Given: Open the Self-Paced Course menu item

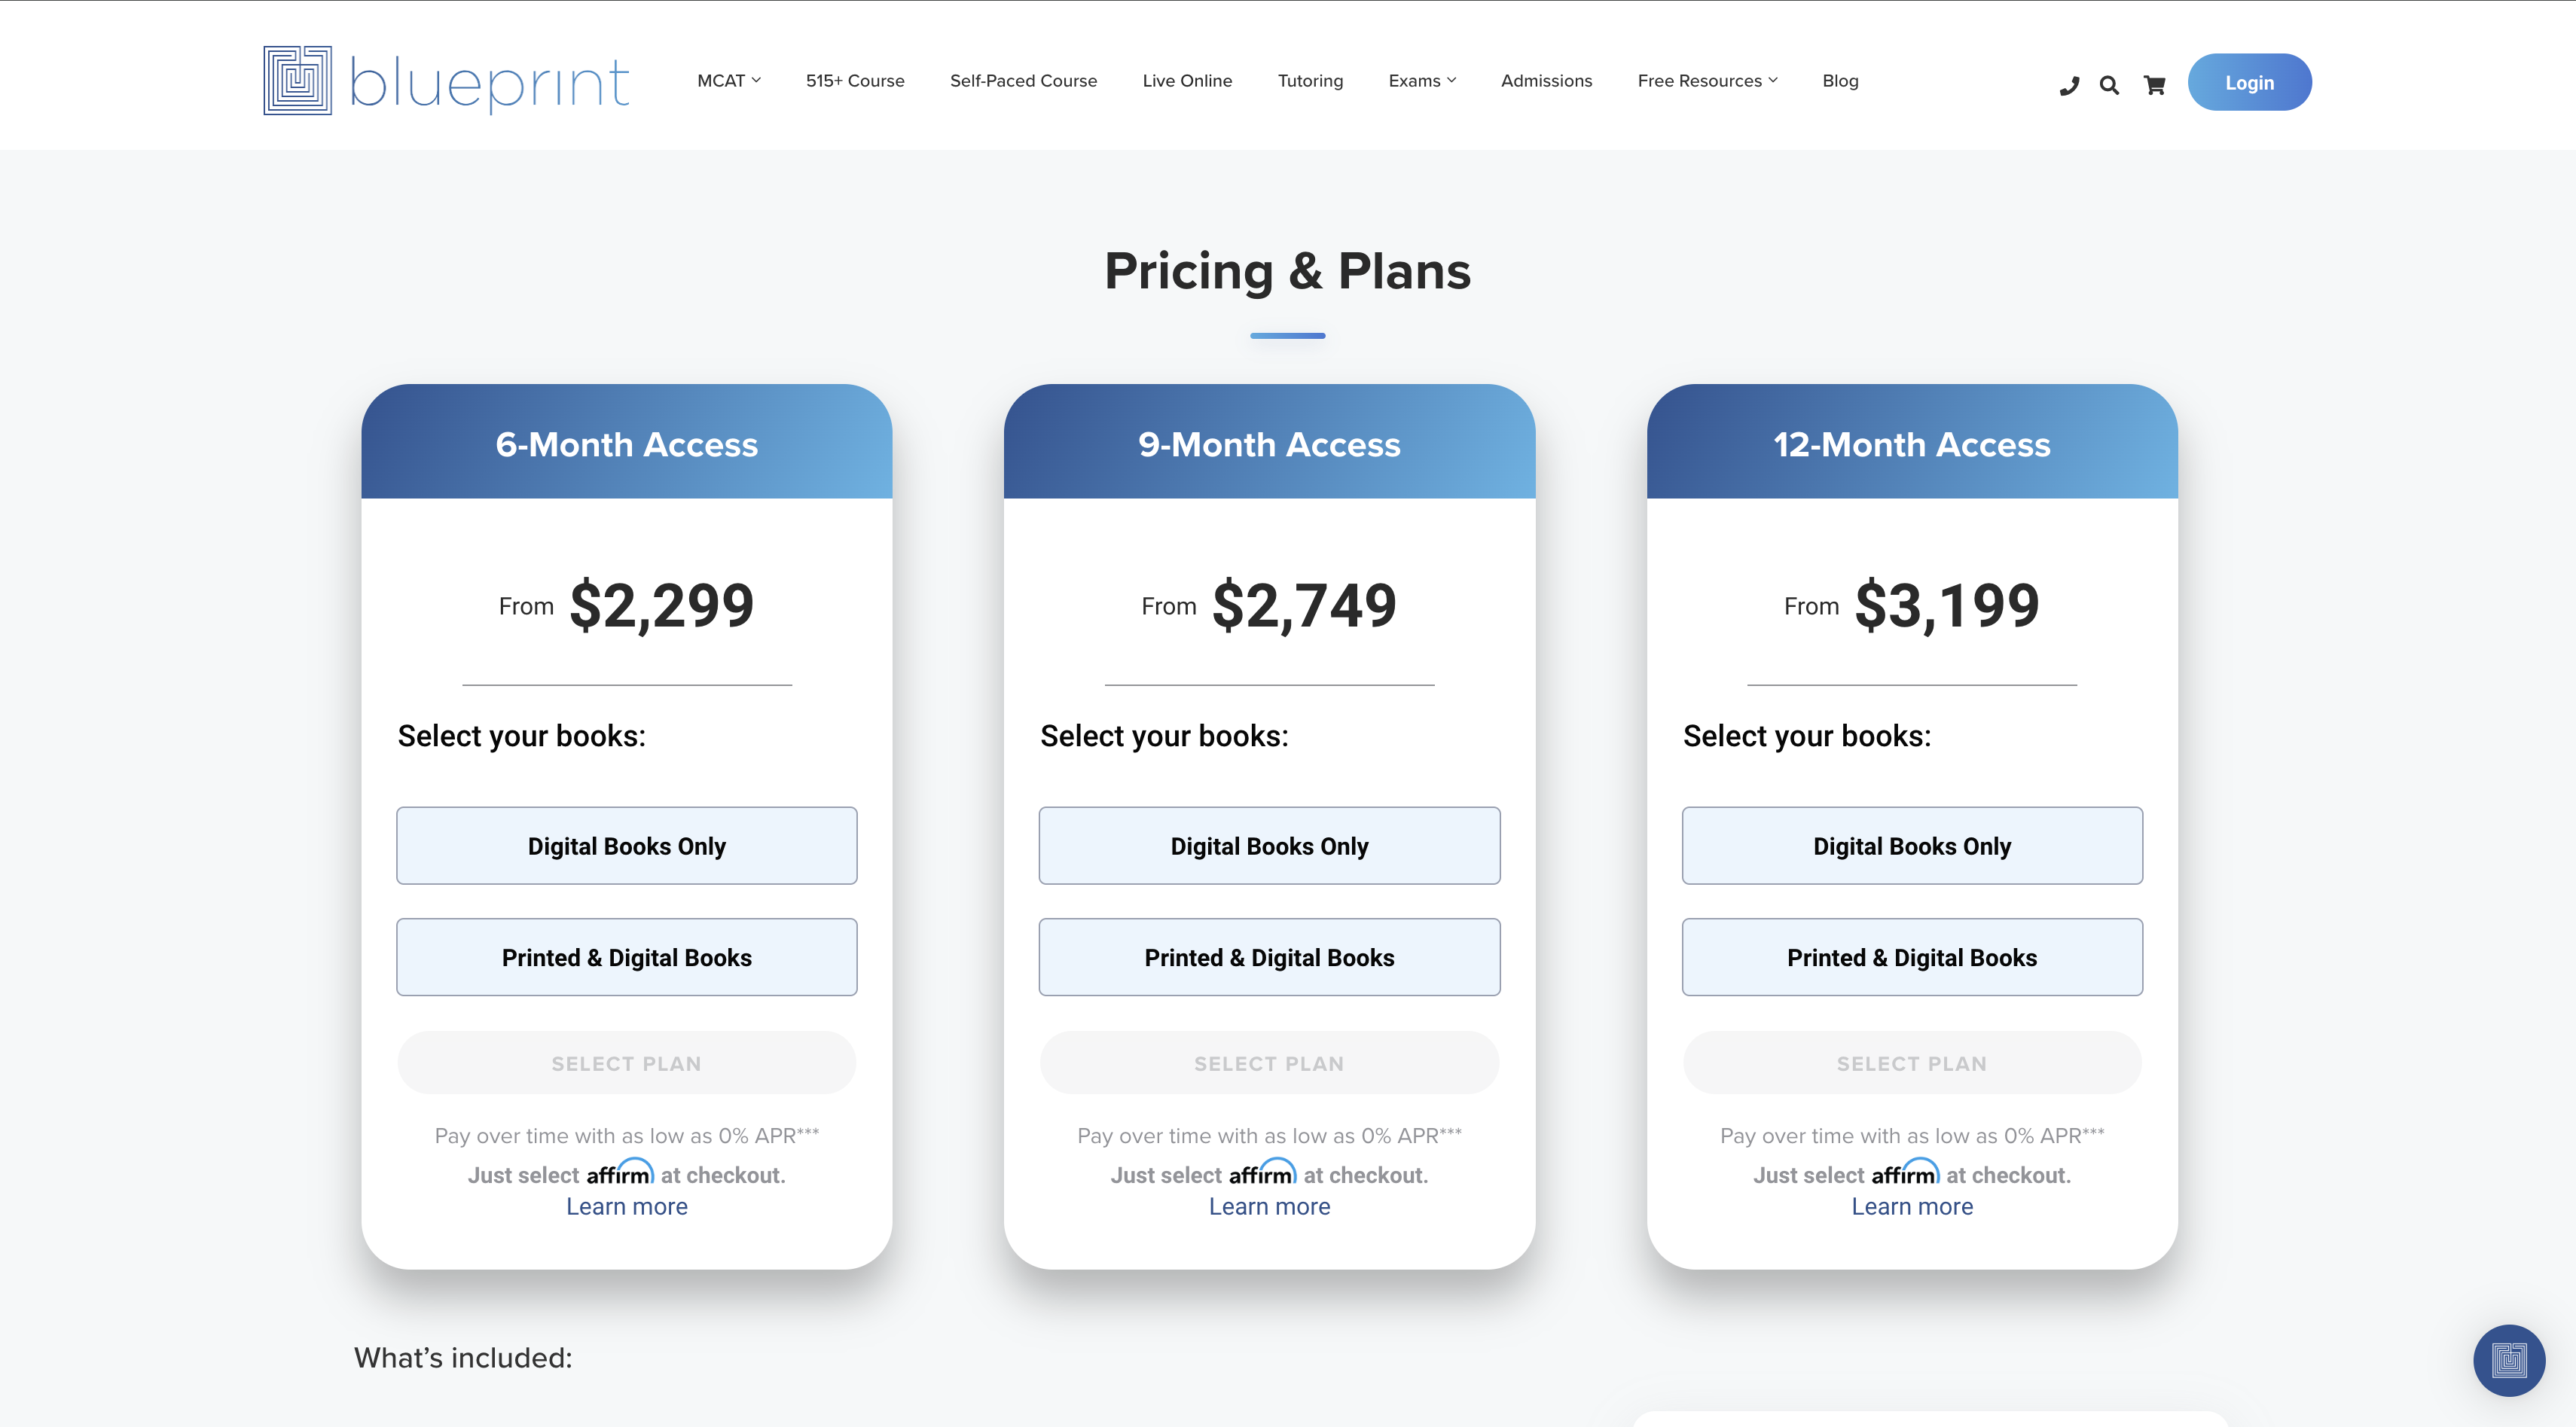Looking at the screenshot, I should (x=1023, y=81).
